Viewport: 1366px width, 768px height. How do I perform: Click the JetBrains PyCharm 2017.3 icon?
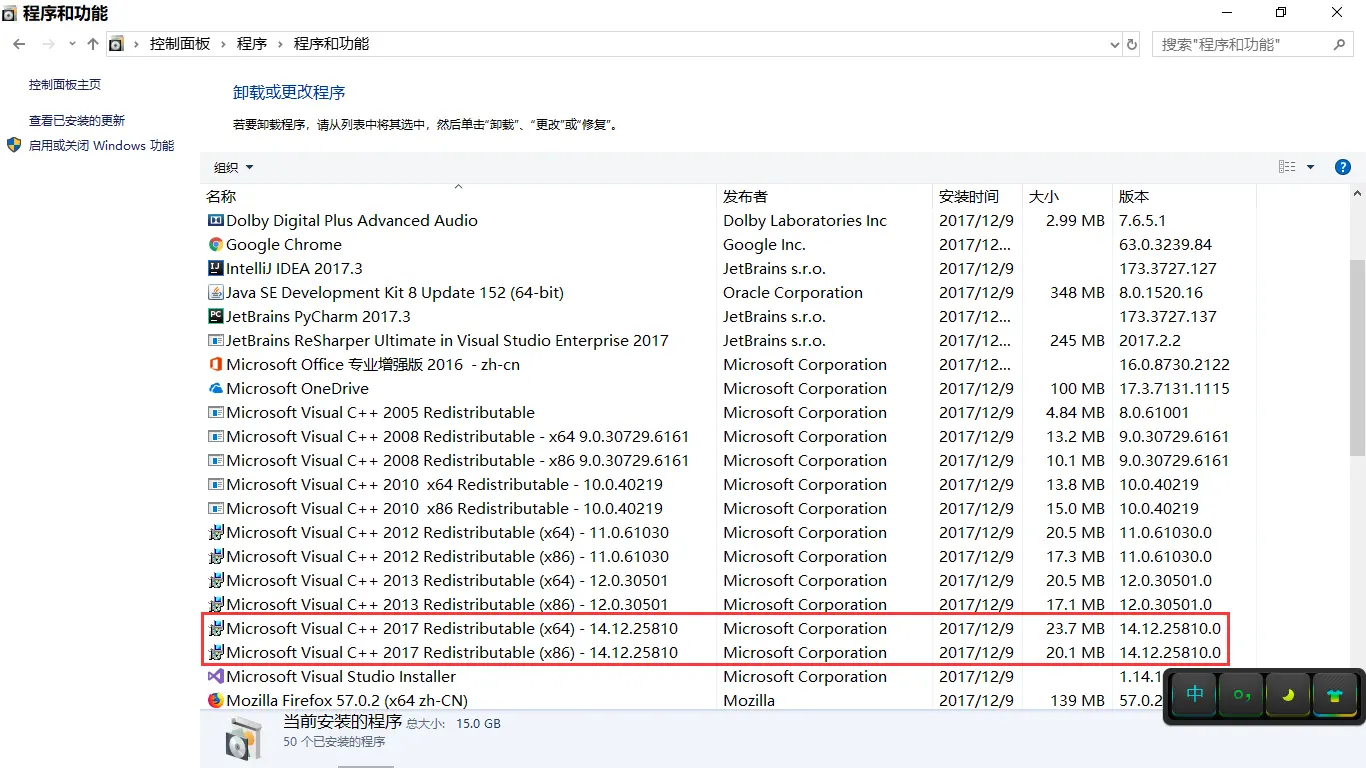point(215,316)
